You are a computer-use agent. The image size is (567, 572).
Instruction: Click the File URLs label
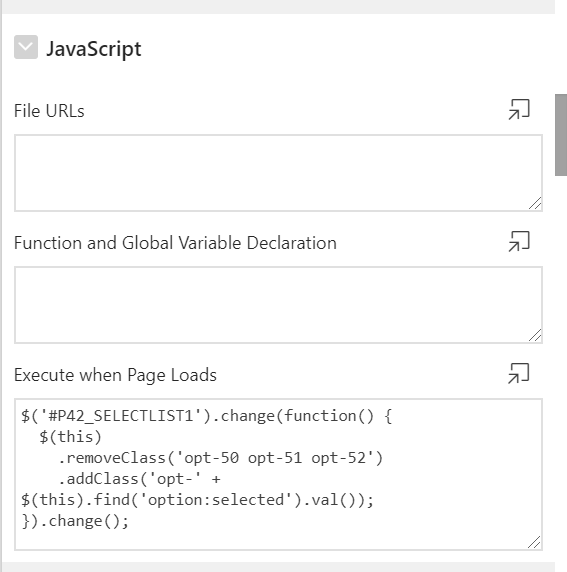(x=49, y=111)
